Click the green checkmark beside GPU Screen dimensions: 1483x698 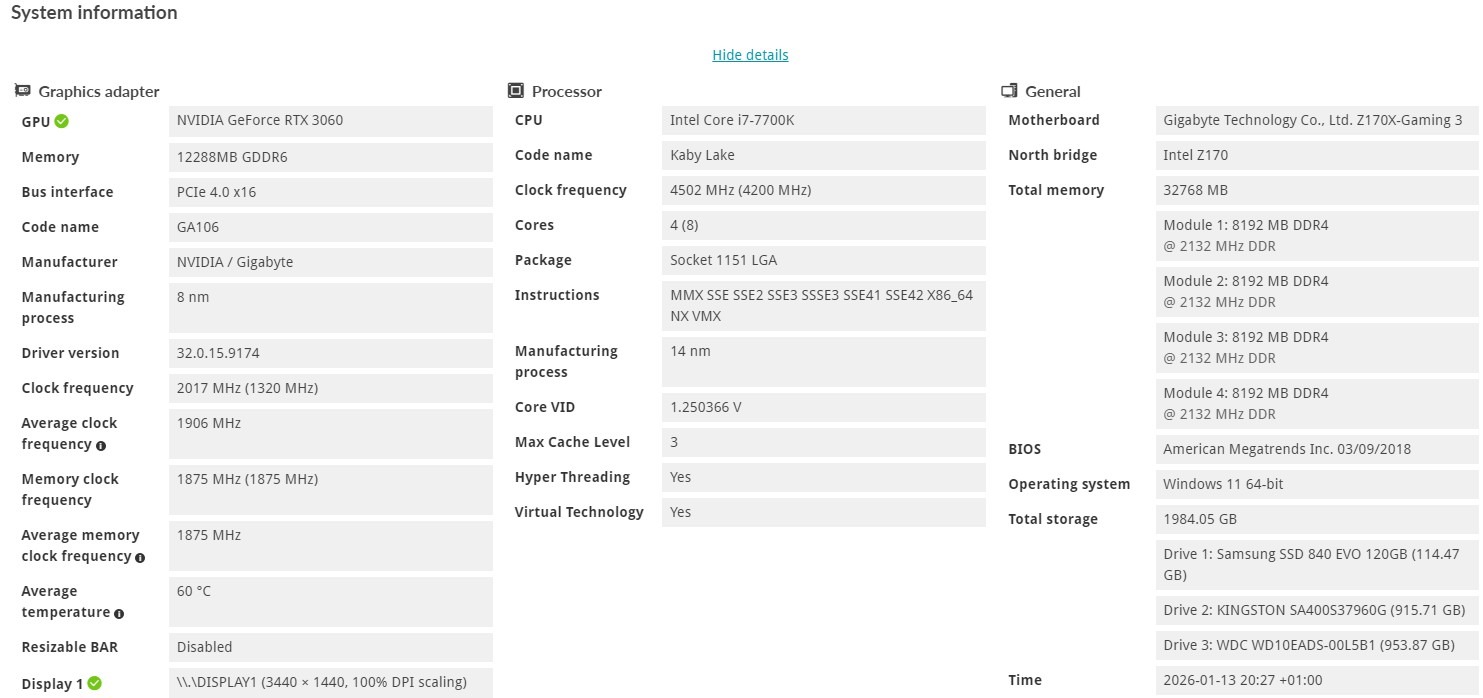point(62,121)
